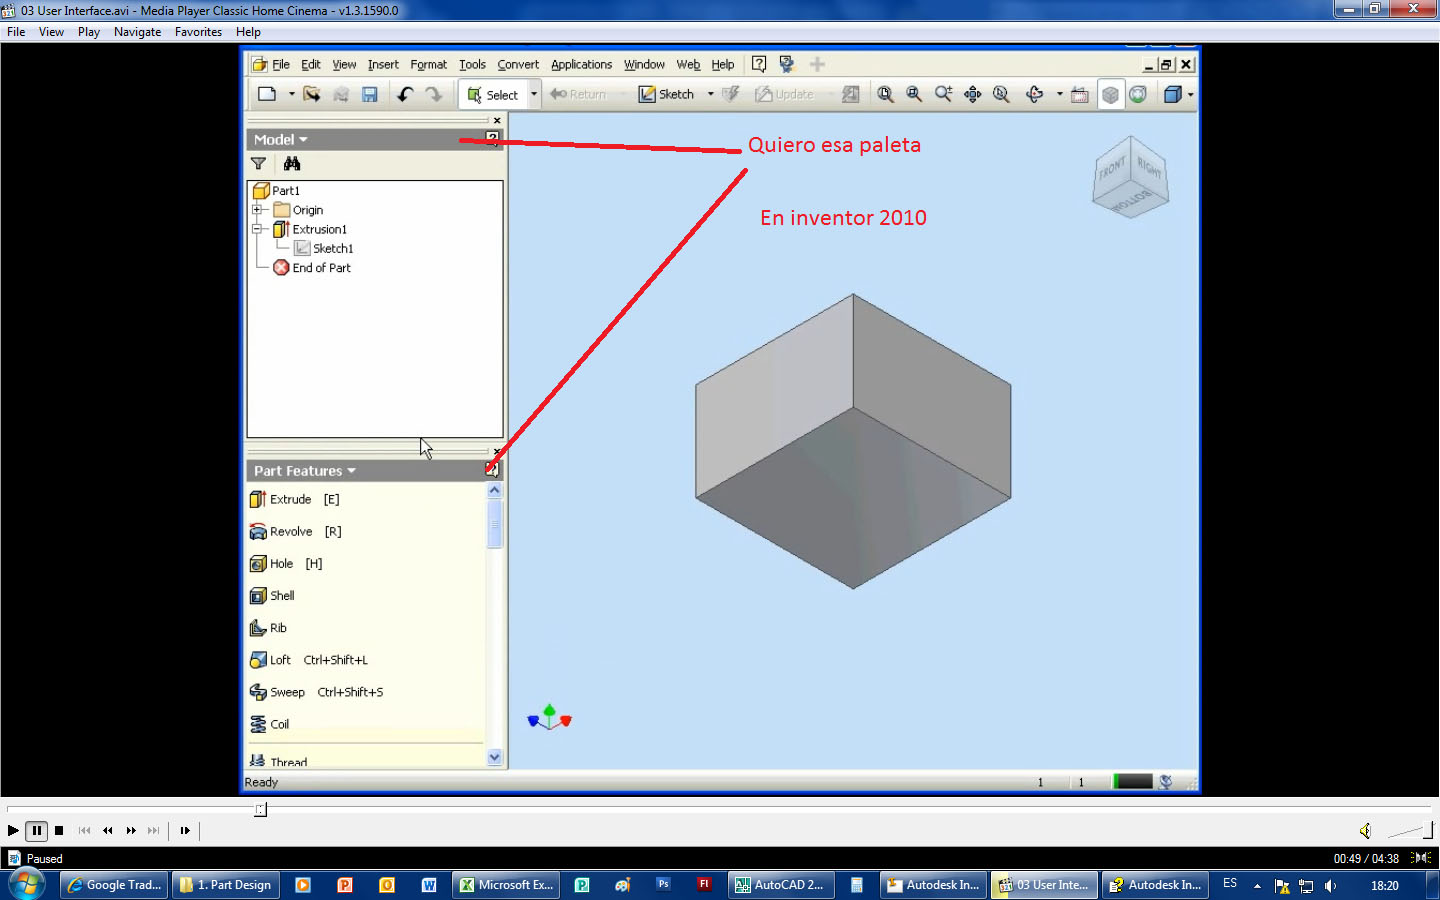
Task: Open the Tools menu in Inventor
Action: click(472, 64)
